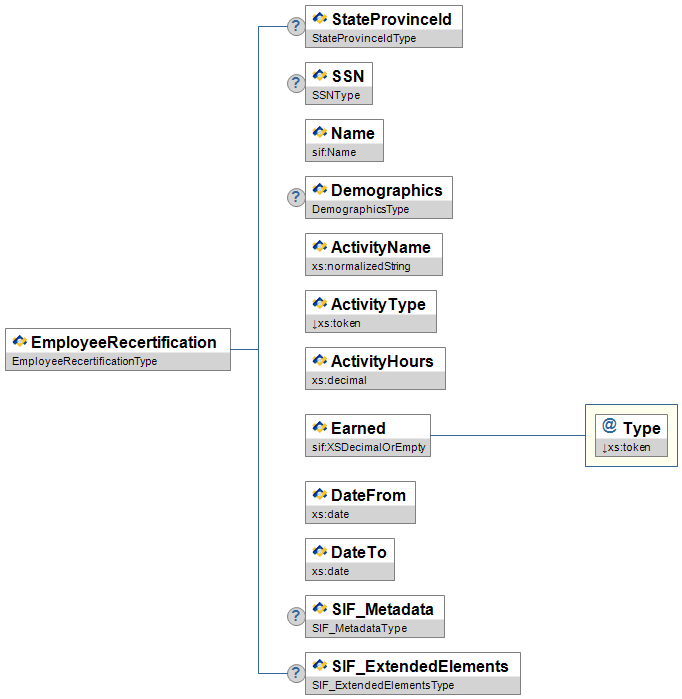Viewport: 682px width, 699px height.
Task: Click the question mark beside SIF_Metadata
Action: point(296,617)
